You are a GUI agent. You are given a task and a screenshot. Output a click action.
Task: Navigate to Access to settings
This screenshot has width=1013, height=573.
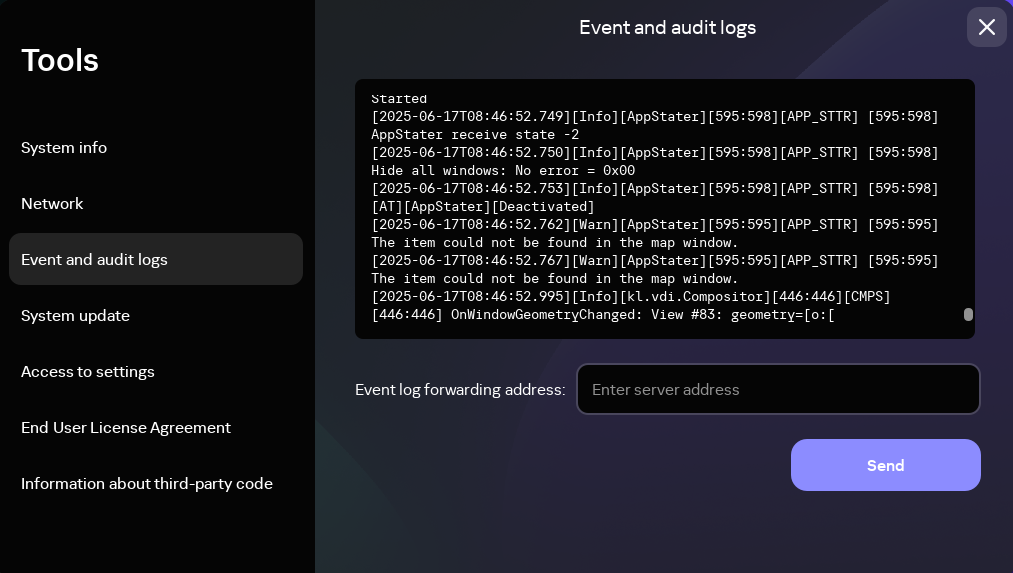point(88,372)
